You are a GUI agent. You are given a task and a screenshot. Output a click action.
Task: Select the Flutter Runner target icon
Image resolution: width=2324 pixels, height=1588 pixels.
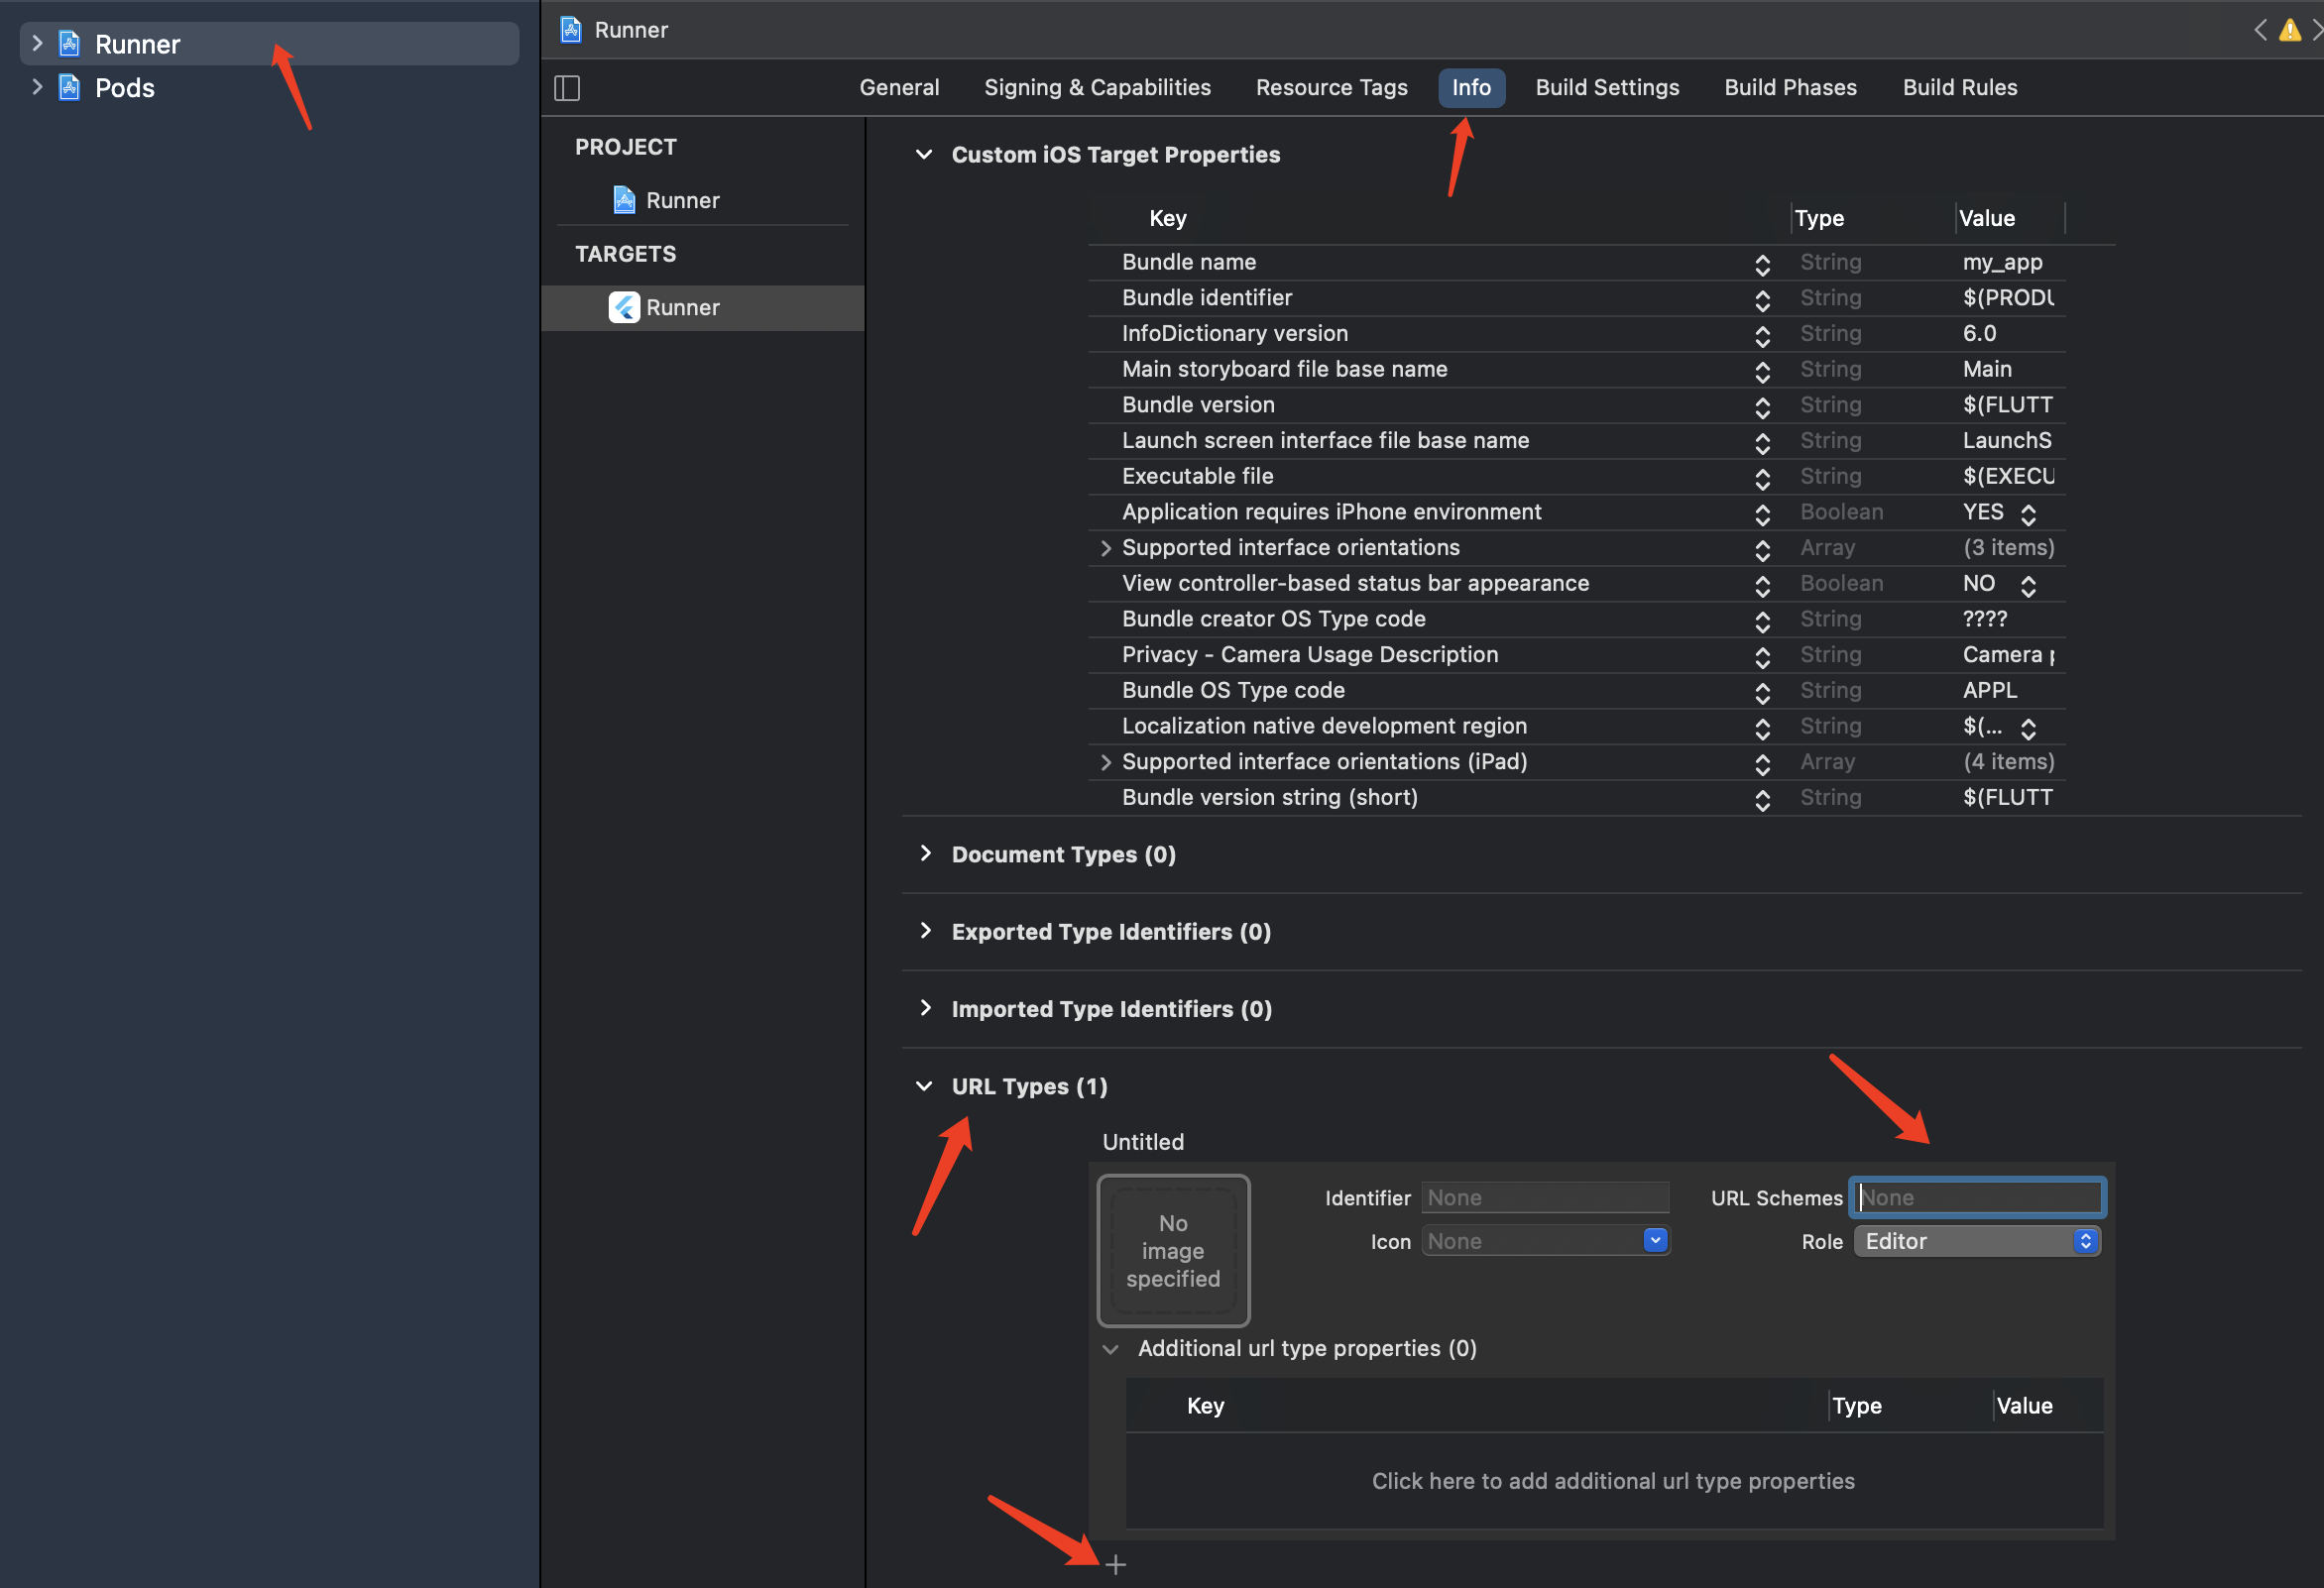tap(624, 307)
